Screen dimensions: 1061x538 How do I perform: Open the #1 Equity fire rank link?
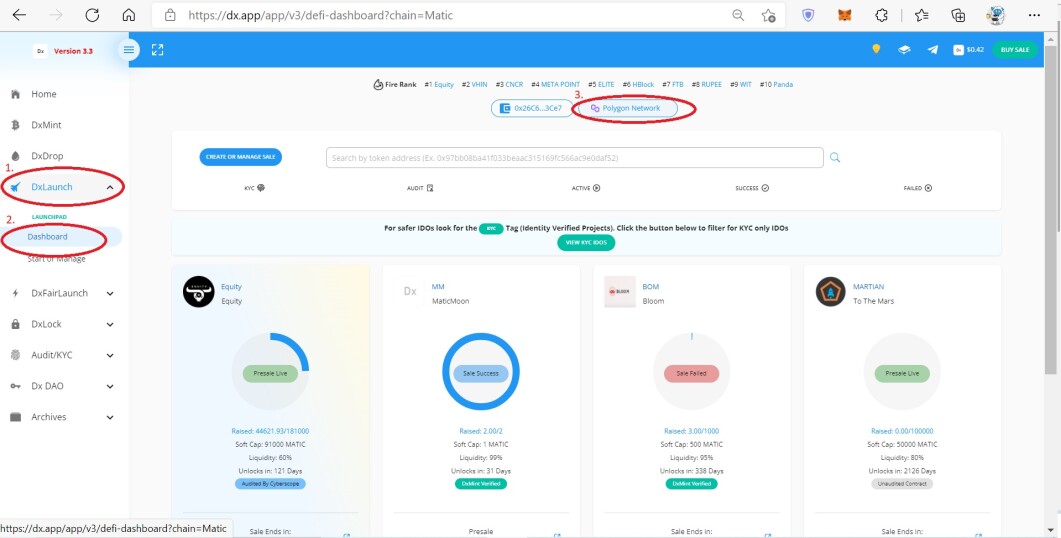439,85
